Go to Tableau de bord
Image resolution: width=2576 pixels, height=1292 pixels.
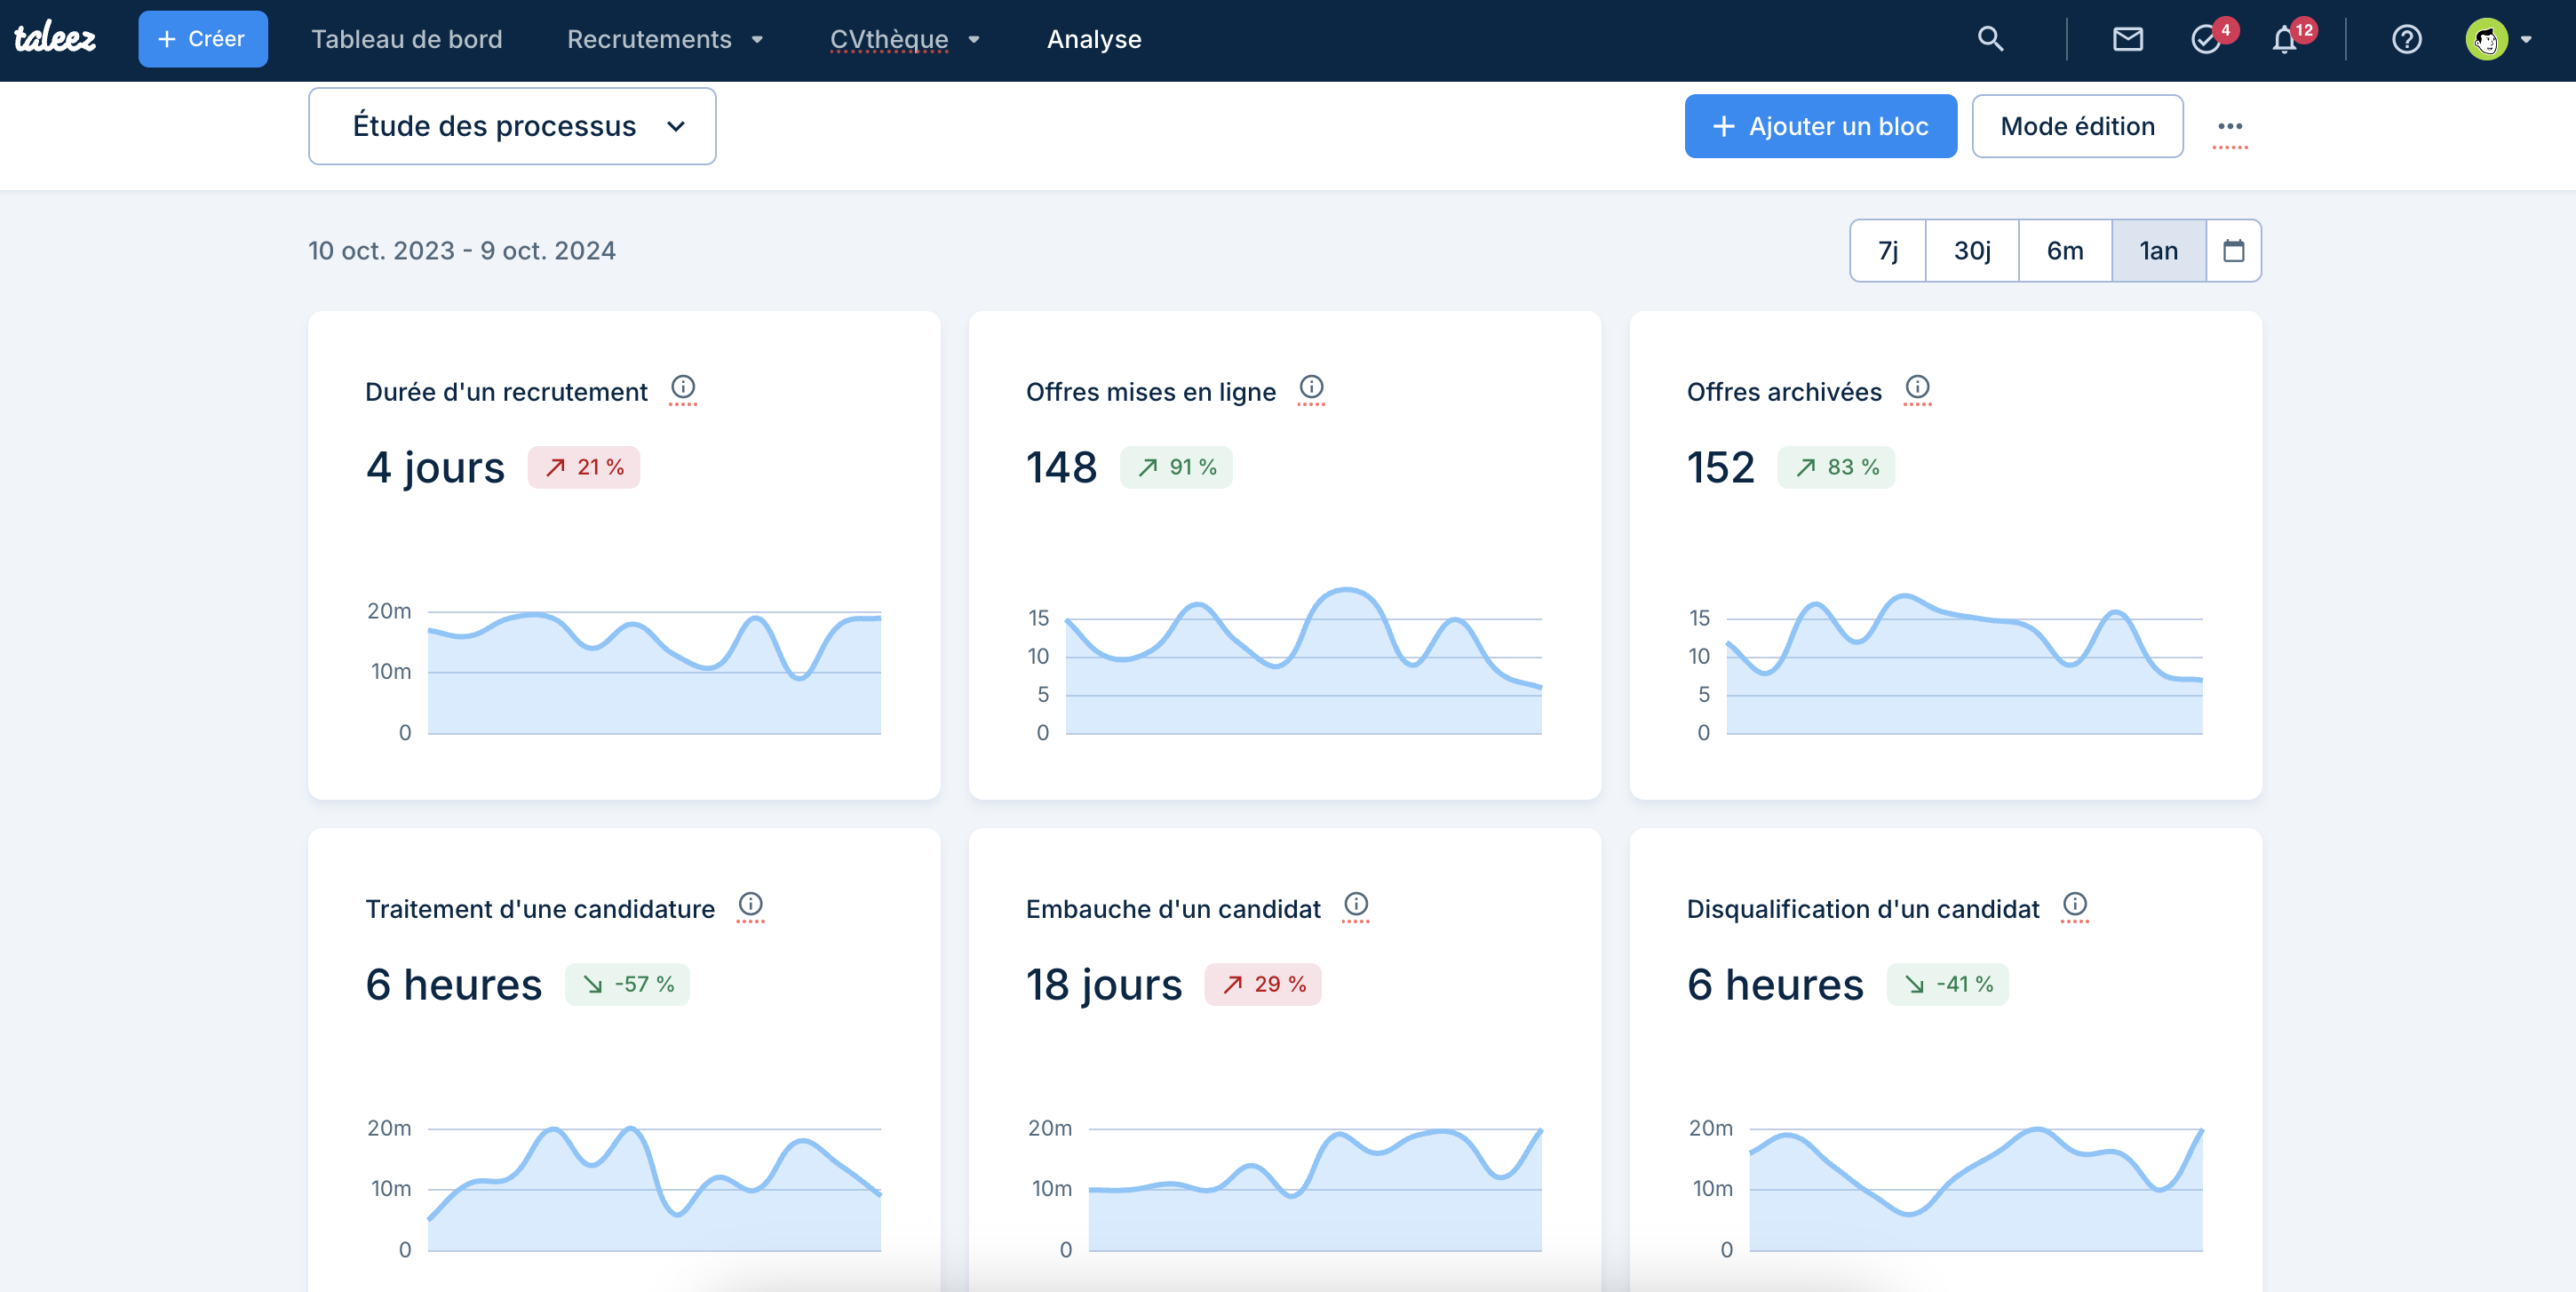(x=406, y=39)
